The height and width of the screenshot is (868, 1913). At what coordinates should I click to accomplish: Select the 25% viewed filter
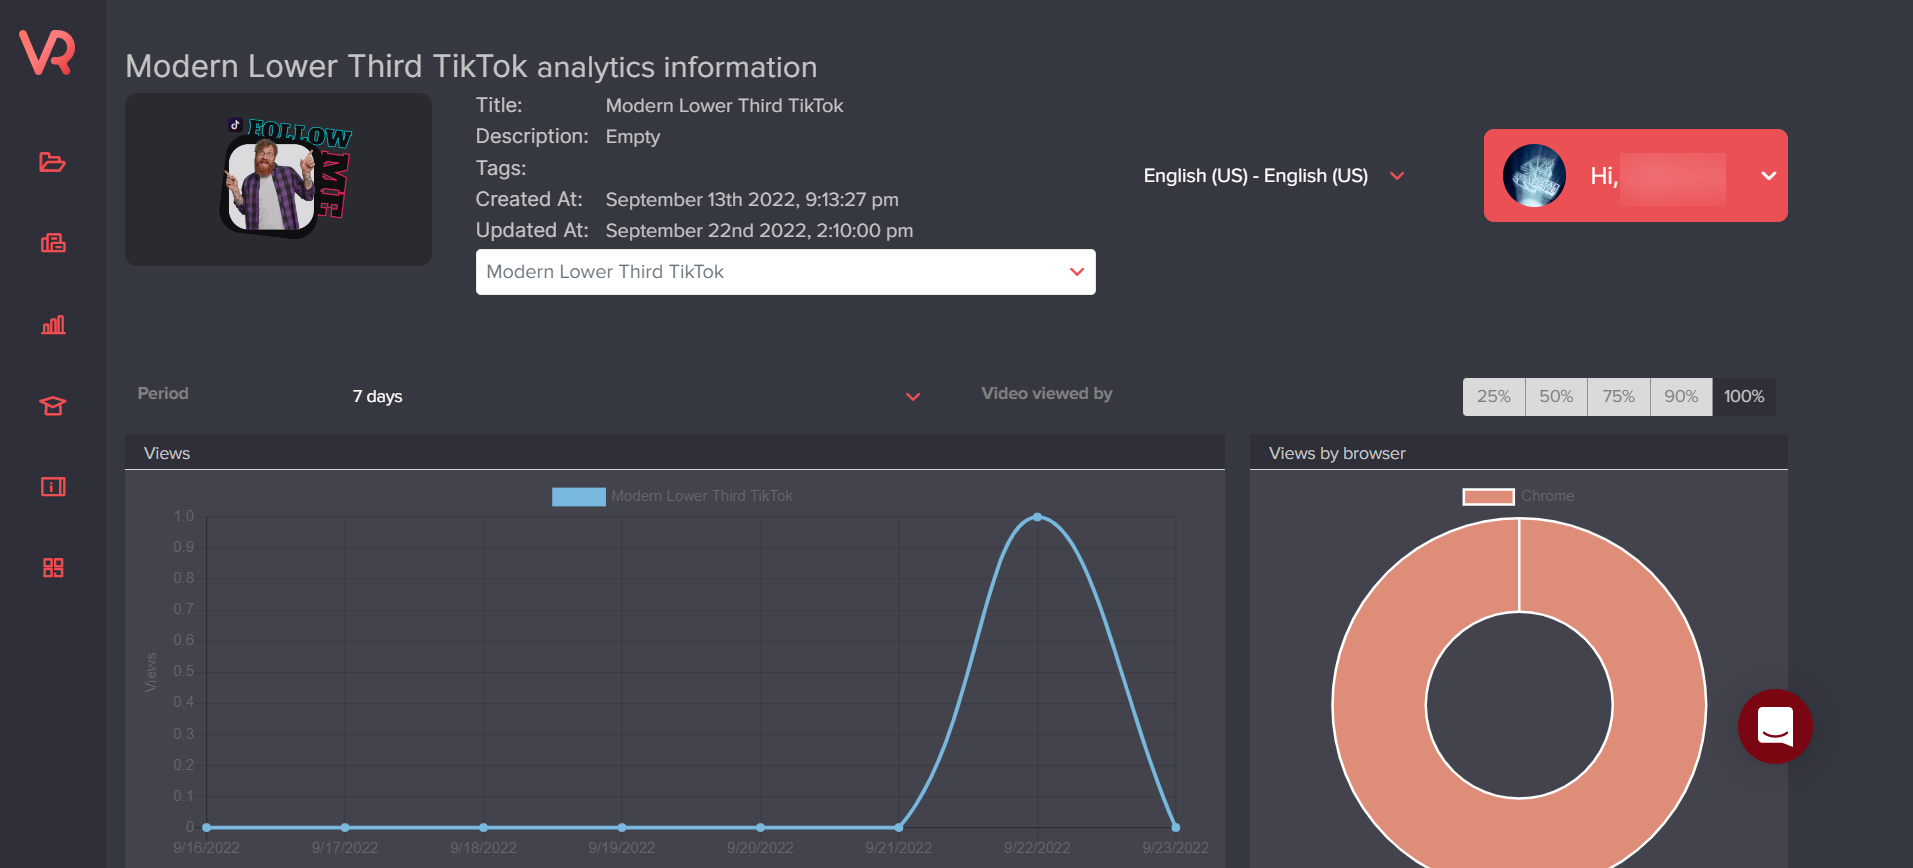click(x=1494, y=396)
